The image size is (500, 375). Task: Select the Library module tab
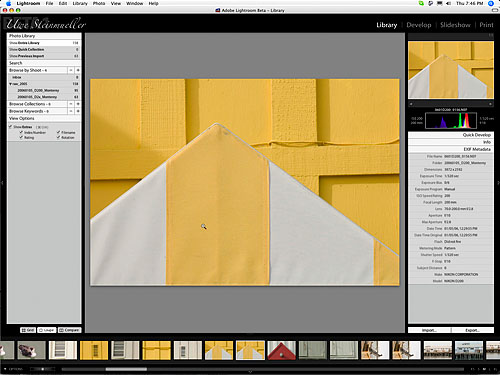pyautogui.click(x=387, y=25)
